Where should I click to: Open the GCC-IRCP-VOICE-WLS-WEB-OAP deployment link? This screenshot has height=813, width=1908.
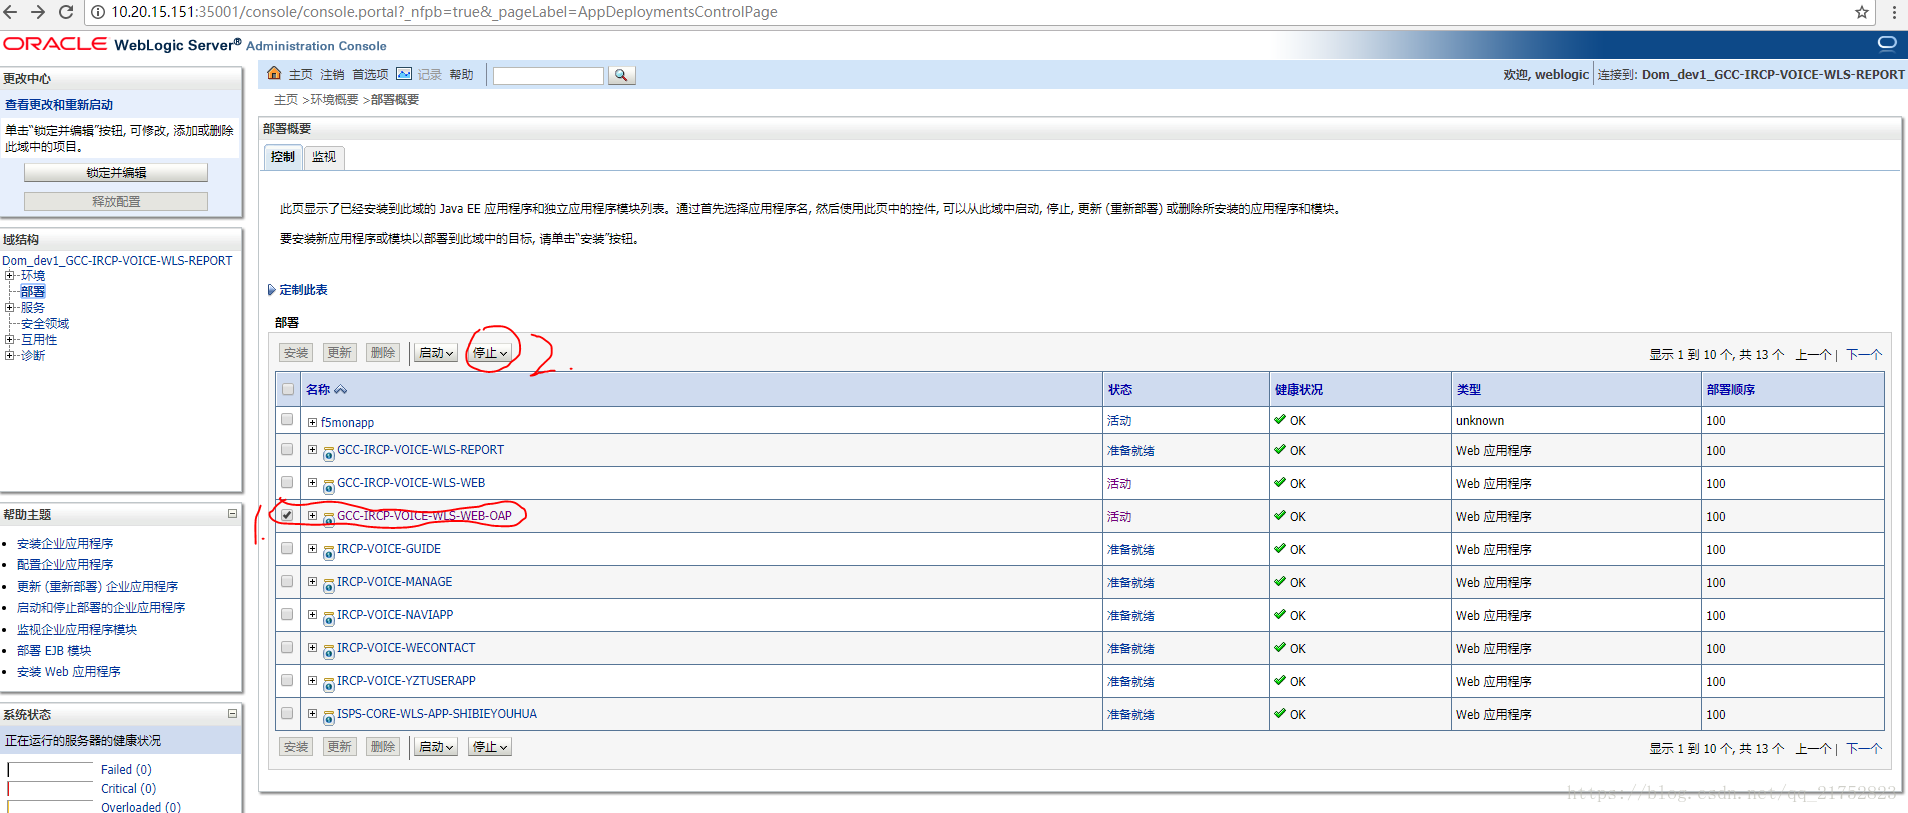[x=424, y=516]
